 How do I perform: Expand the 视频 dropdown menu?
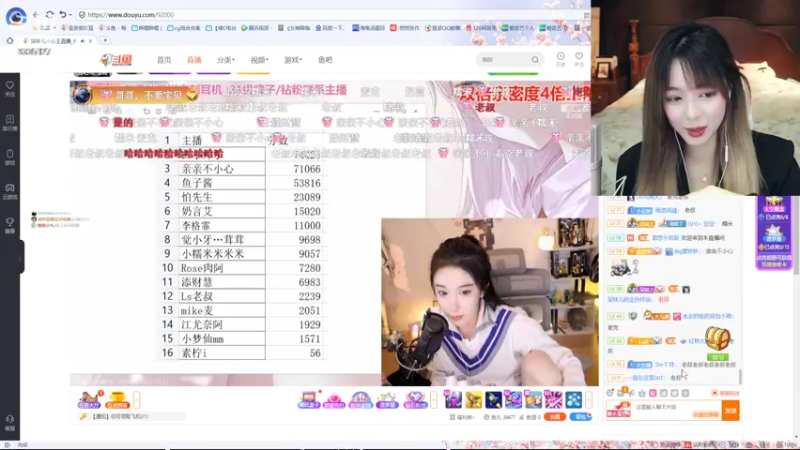coord(259,60)
